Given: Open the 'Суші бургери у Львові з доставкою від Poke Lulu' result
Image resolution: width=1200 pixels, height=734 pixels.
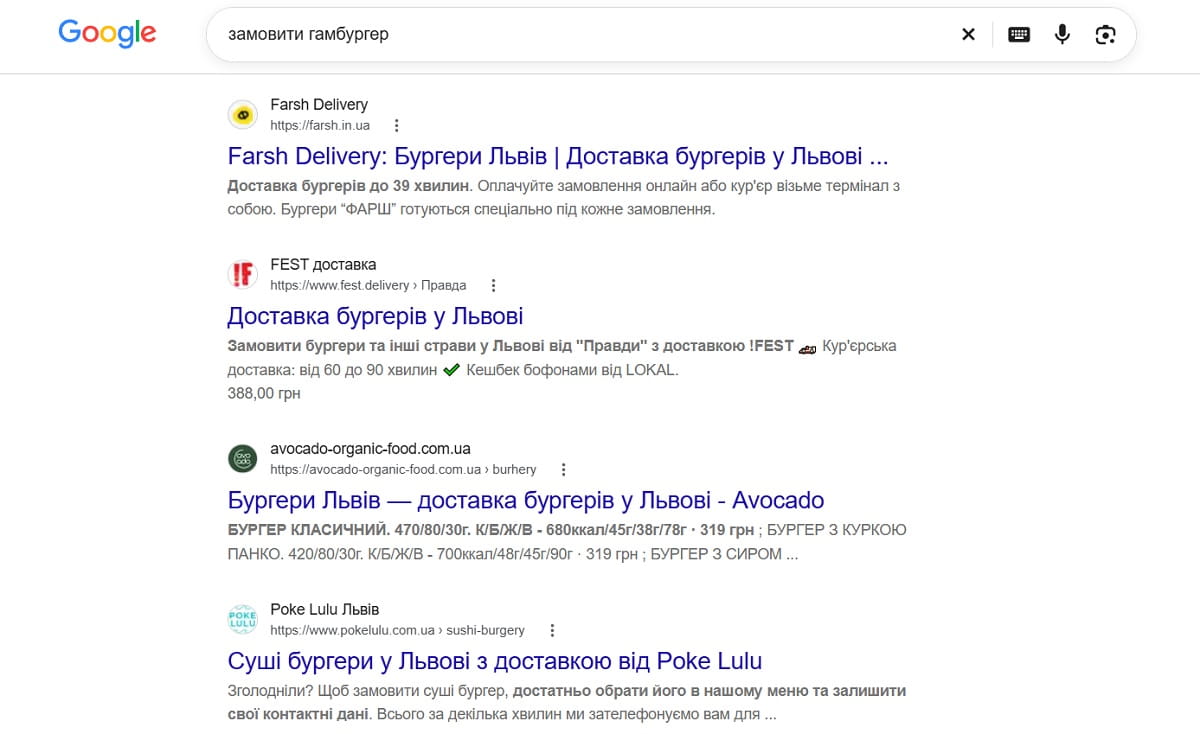Looking at the screenshot, I should tap(495, 661).
